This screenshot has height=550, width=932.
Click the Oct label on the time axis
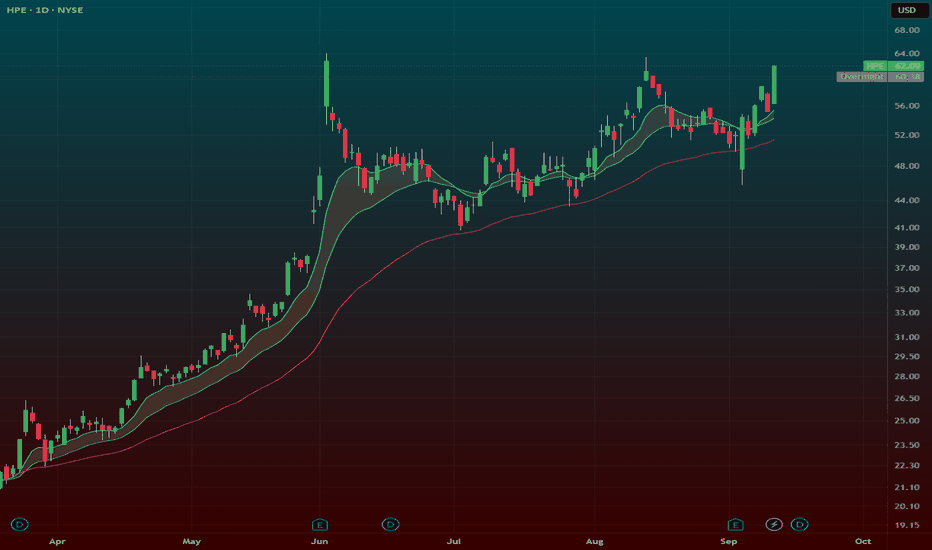coord(863,541)
